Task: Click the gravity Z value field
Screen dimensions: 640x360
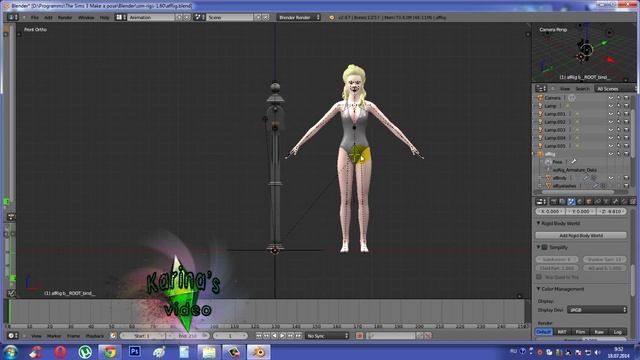Action: pyautogui.click(x=611, y=211)
